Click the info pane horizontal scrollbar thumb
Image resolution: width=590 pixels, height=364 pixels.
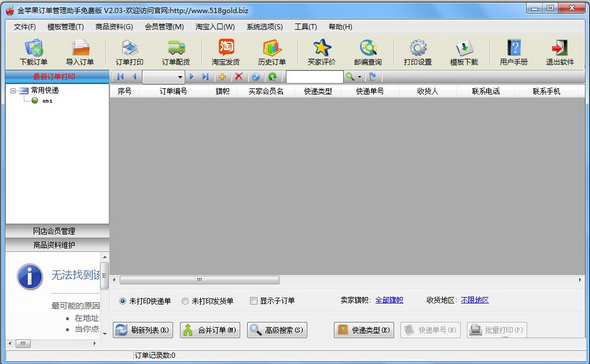23,344
